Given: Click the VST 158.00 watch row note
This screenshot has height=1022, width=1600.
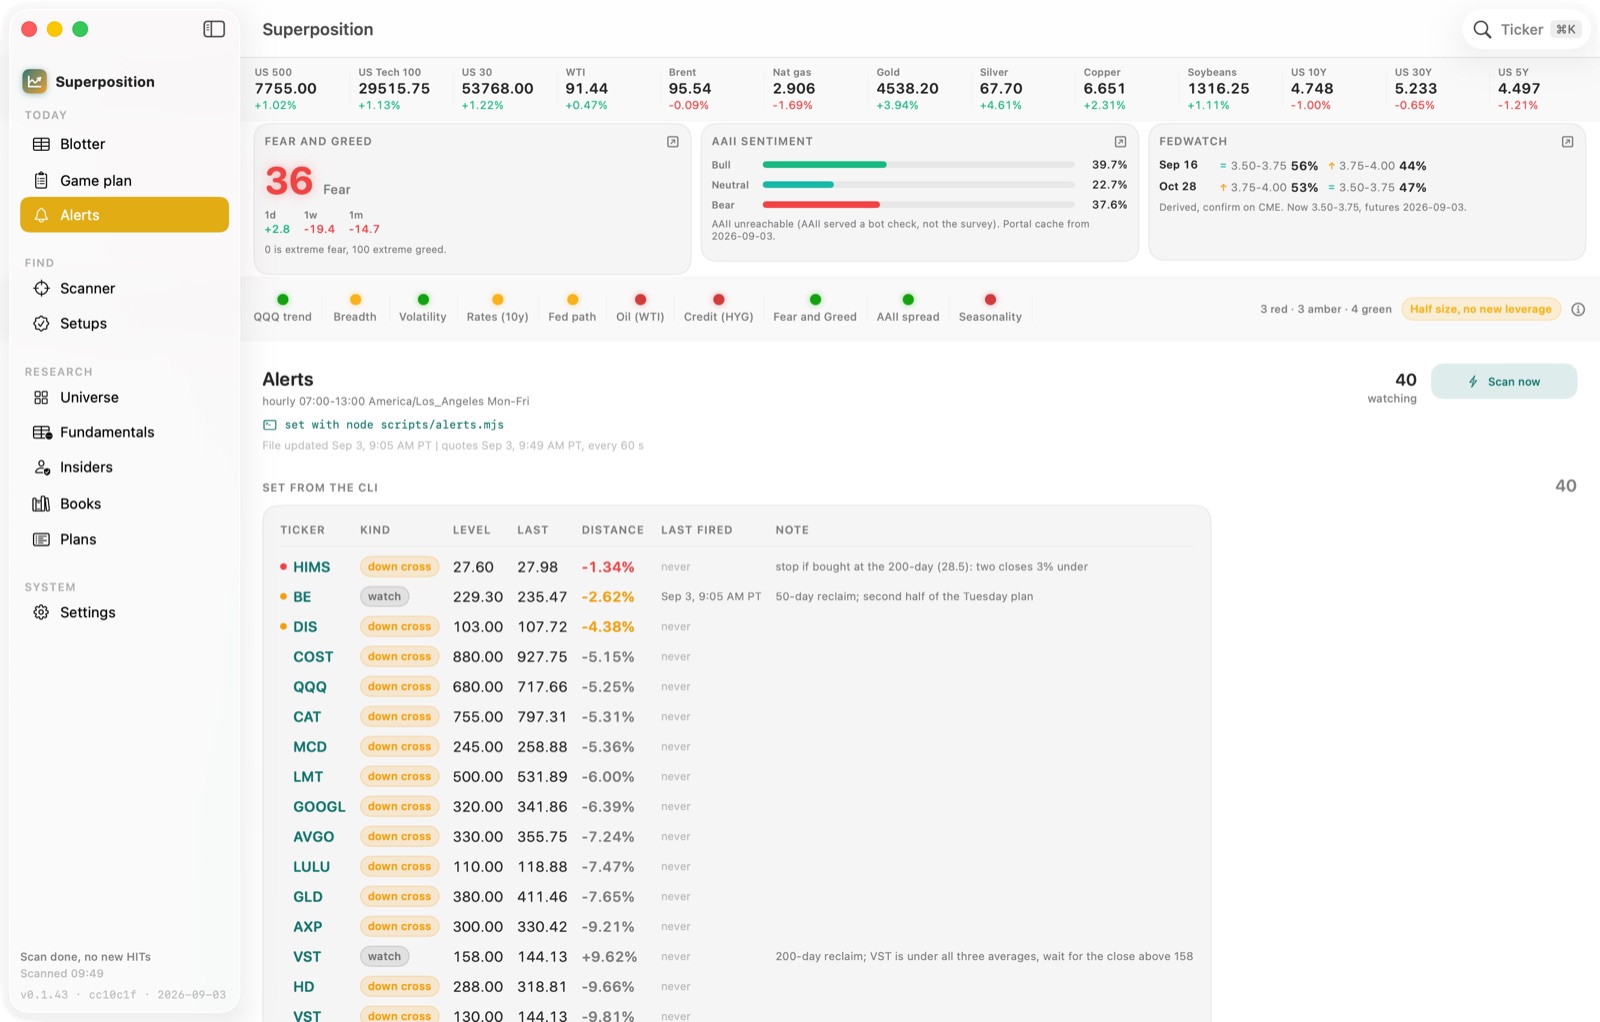Looking at the screenshot, I should pyautogui.click(x=984, y=957).
